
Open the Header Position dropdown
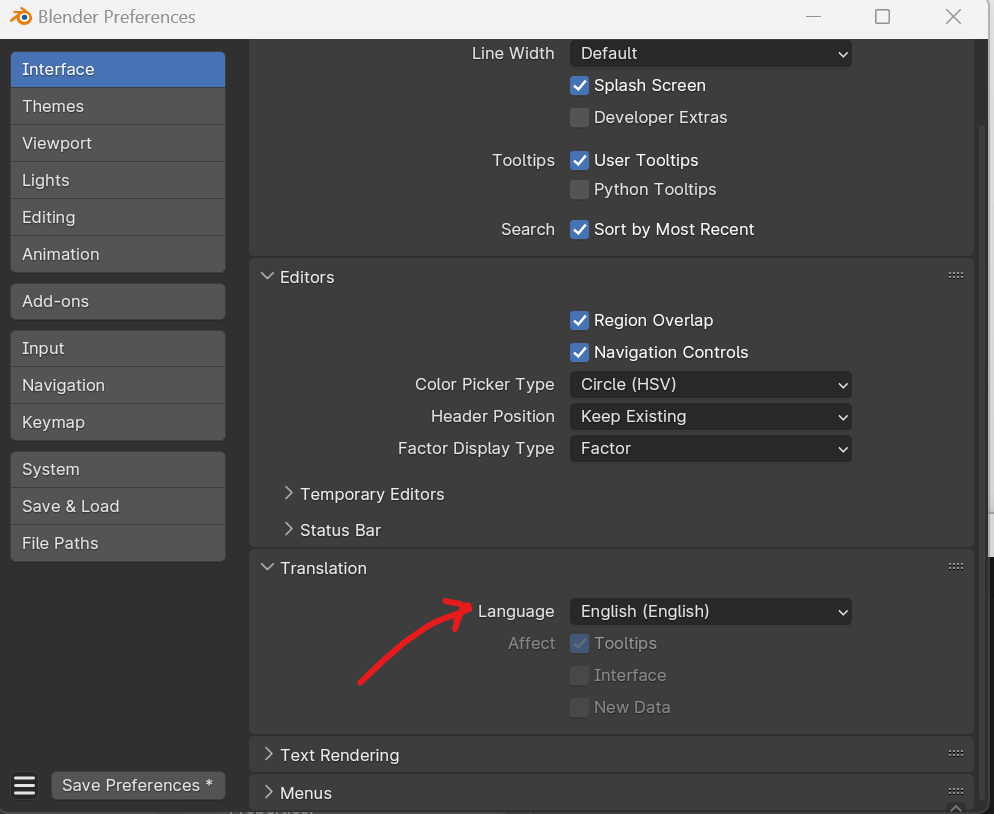coord(711,417)
